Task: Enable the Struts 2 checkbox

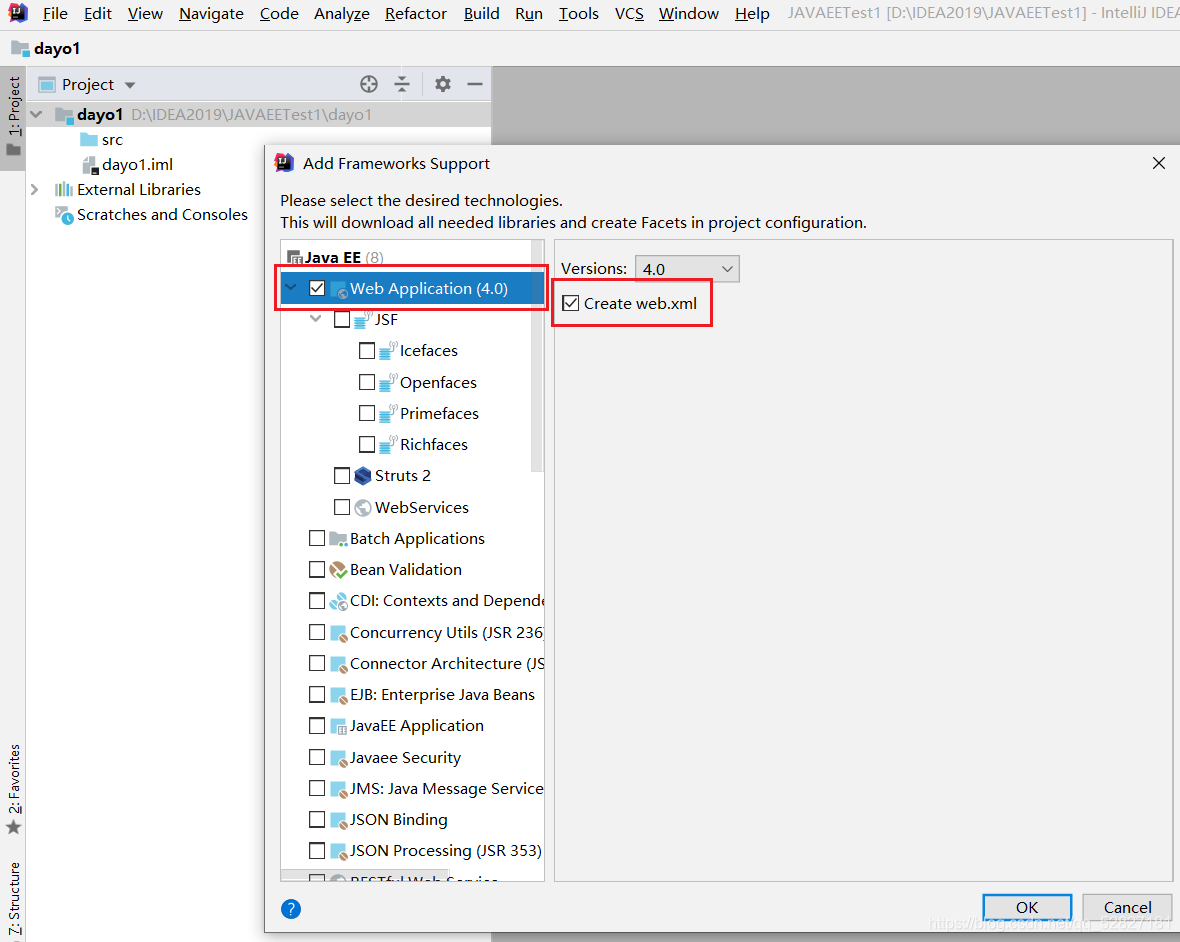Action: click(342, 476)
